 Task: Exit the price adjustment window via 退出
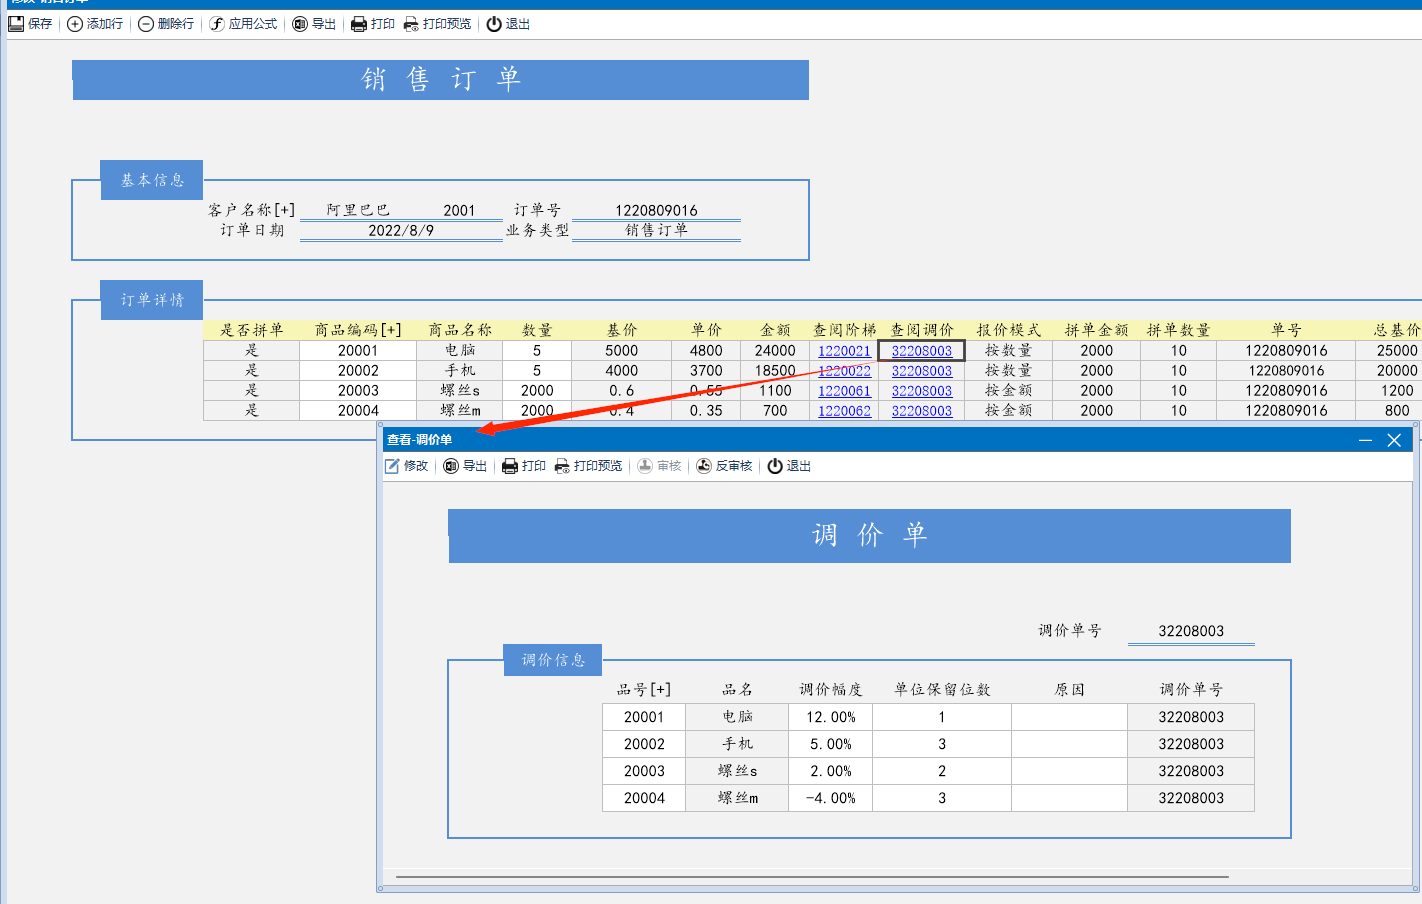789,466
